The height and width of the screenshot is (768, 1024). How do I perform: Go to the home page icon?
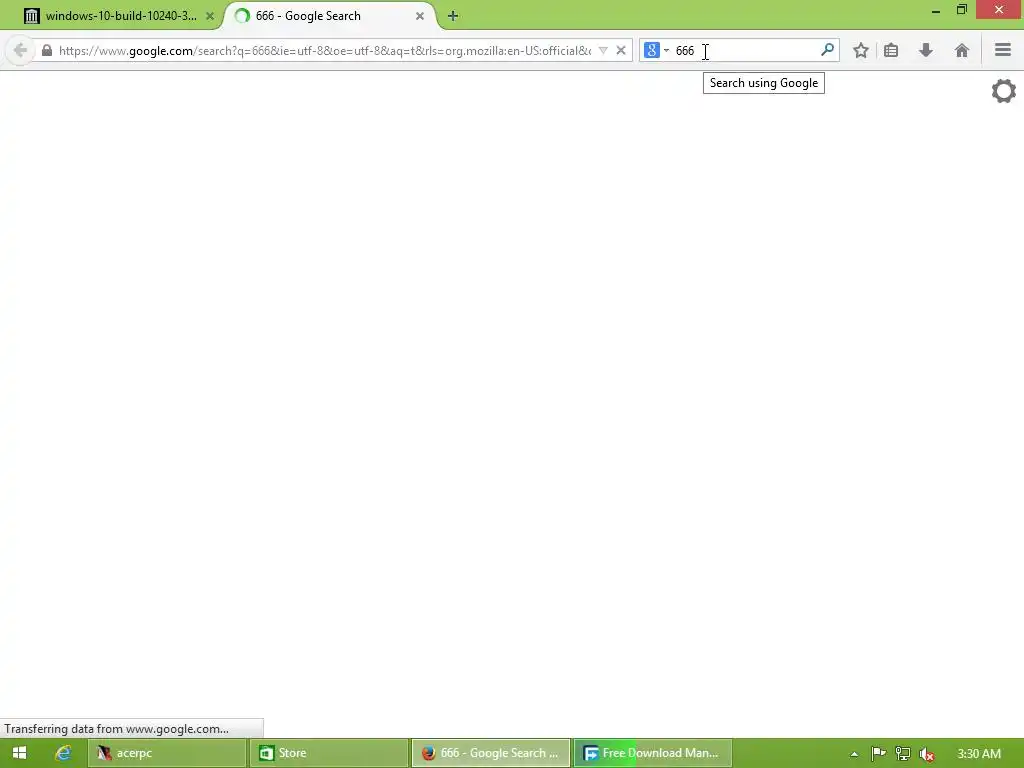[x=961, y=50]
